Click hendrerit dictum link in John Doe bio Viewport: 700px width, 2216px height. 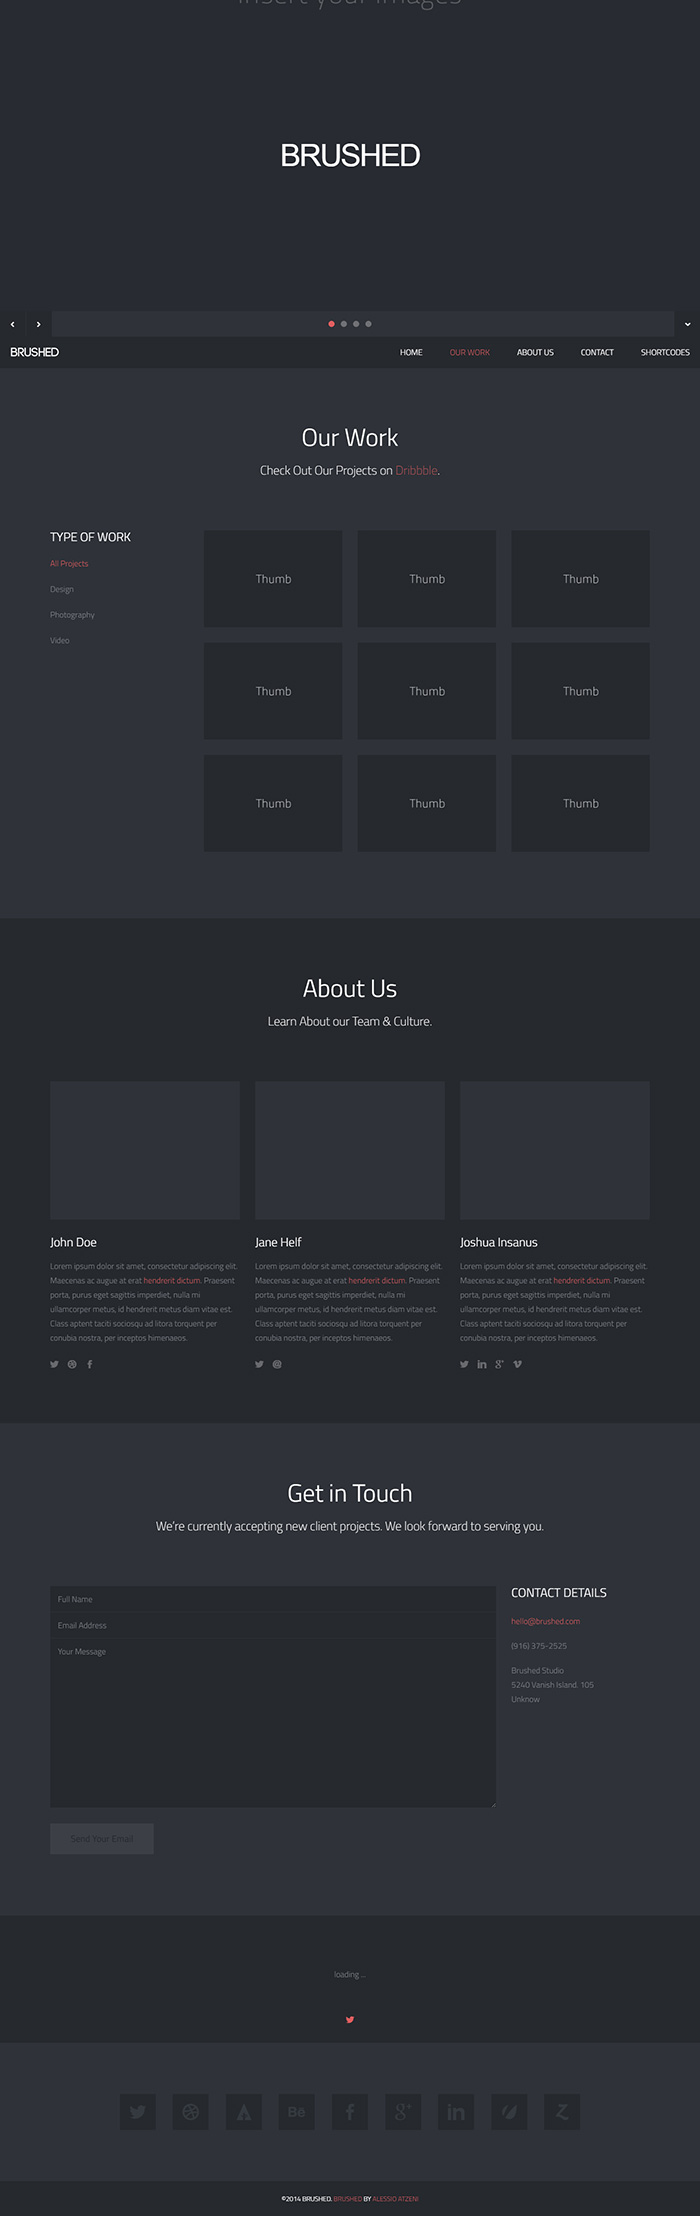click(172, 1280)
